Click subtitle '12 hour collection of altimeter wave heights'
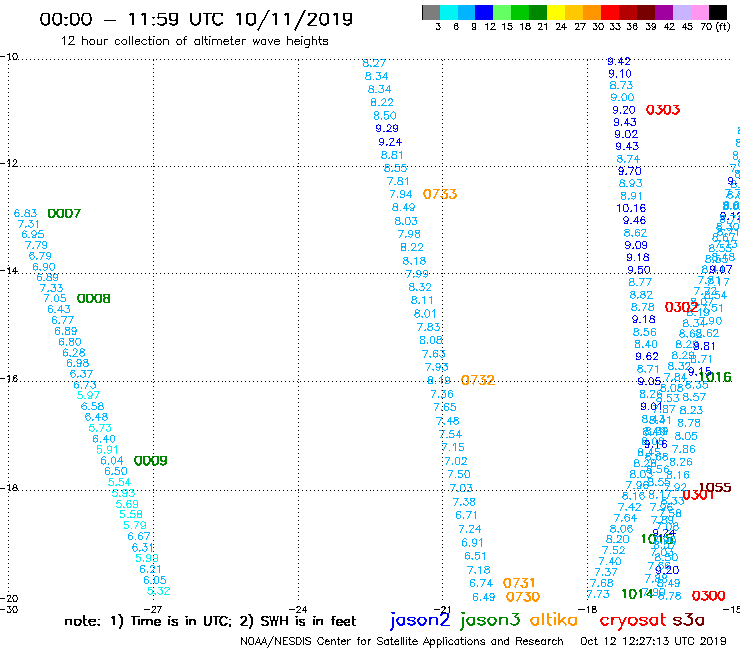 [194, 41]
